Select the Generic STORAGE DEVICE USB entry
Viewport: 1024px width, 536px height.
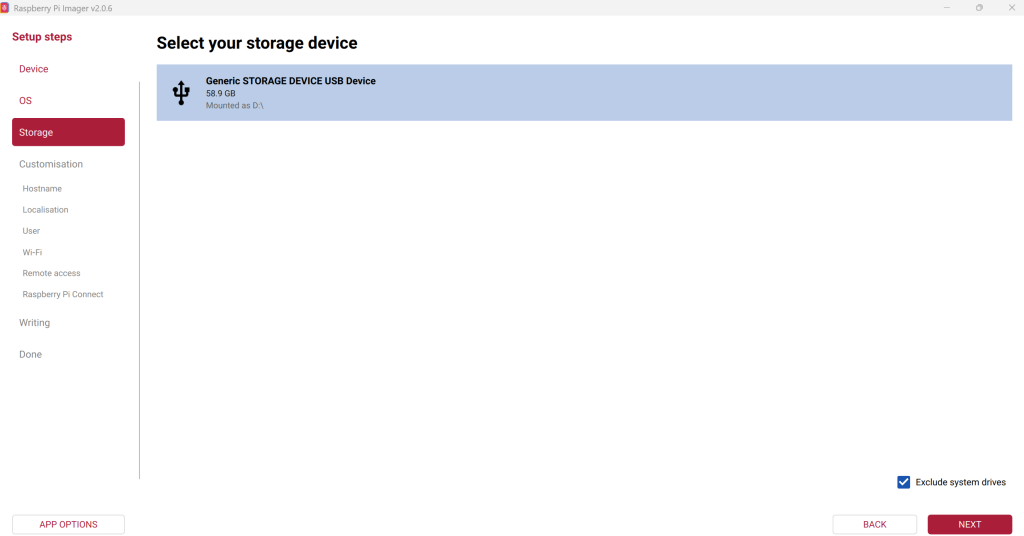pos(584,93)
